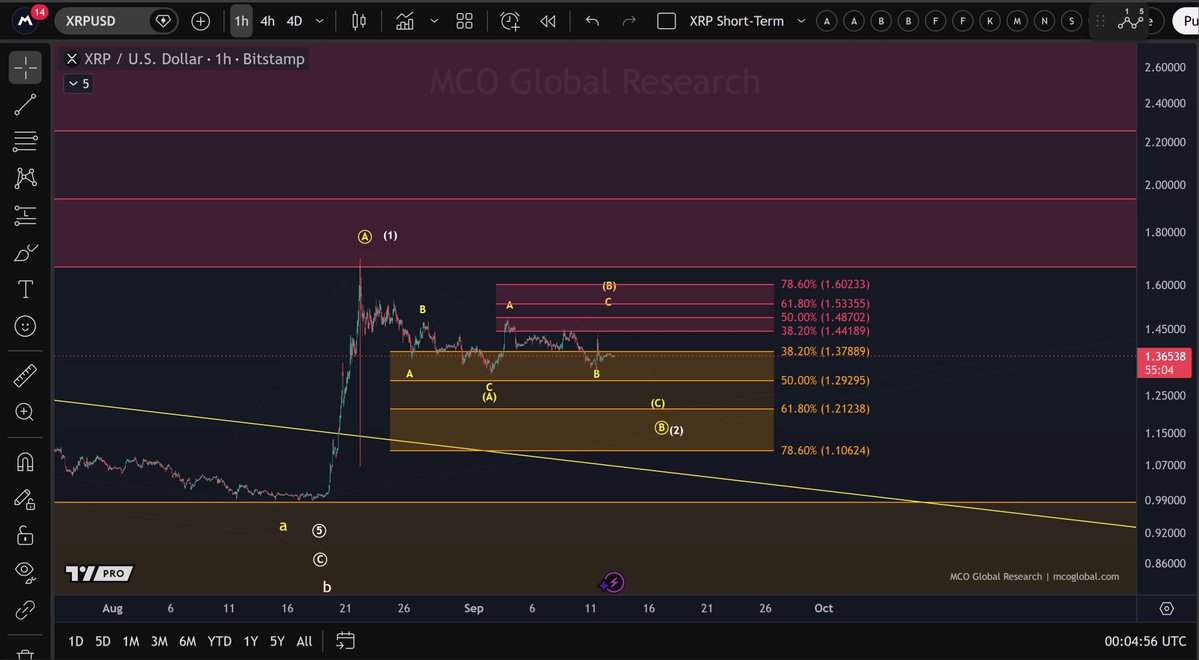Add a symbol to compare
The height and width of the screenshot is (660, 1199).
200,21
